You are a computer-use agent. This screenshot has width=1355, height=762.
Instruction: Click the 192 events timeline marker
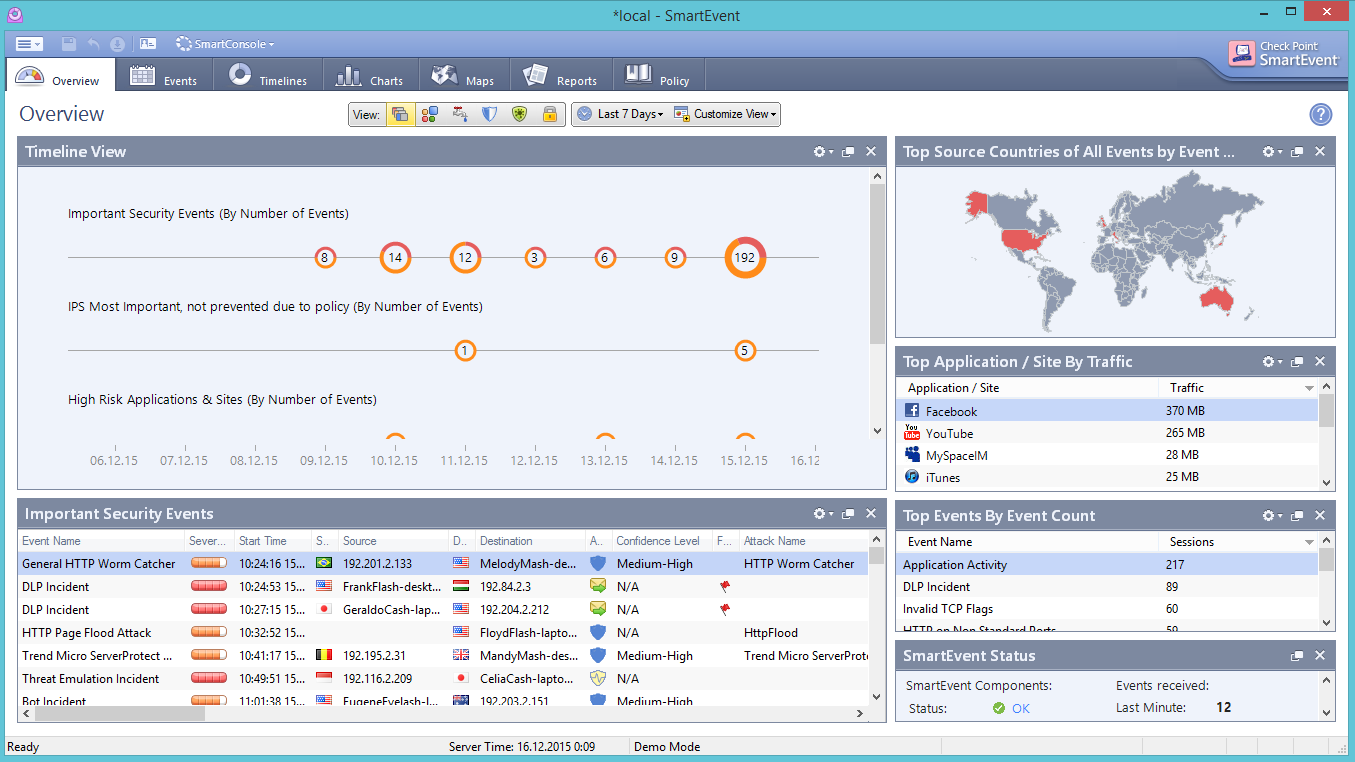pos(745,257)
